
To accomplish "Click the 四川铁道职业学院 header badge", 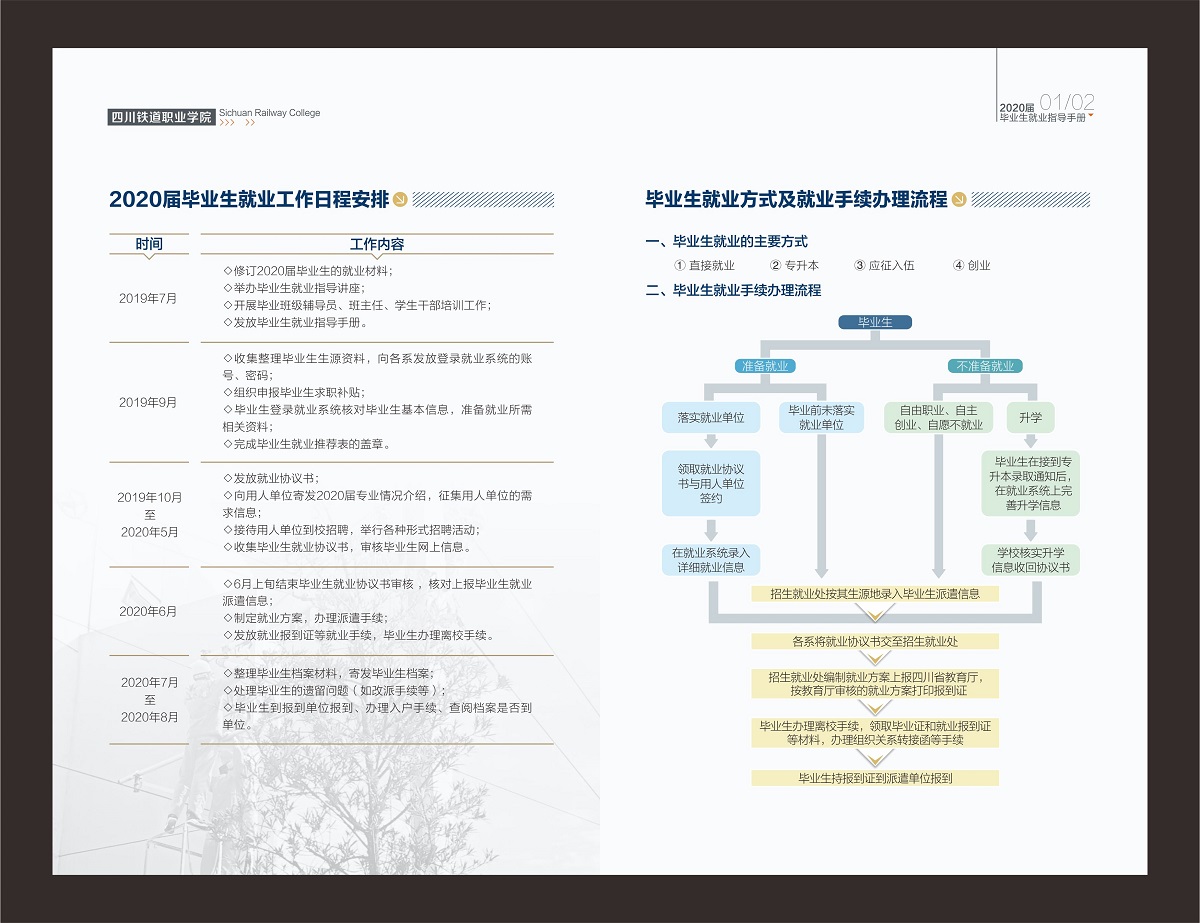I will [161, 117].
